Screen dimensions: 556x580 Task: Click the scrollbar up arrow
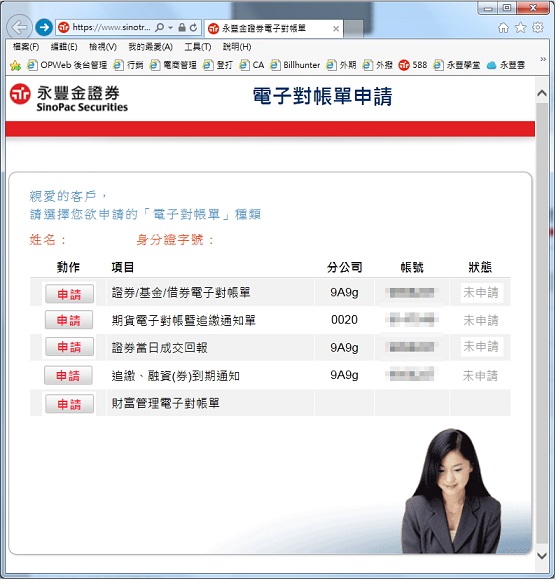coord(542,93)
